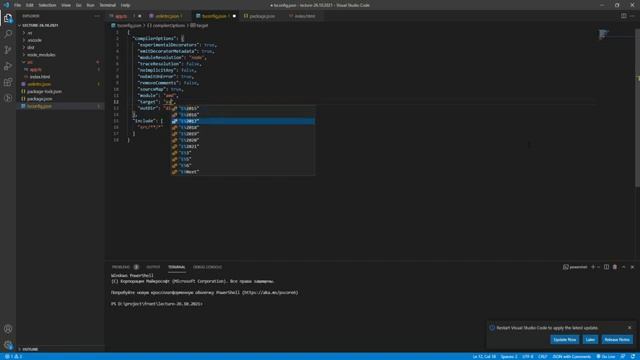Open the File menu
The height and width of the screenshot is (360, 640).
coord(18,5)
